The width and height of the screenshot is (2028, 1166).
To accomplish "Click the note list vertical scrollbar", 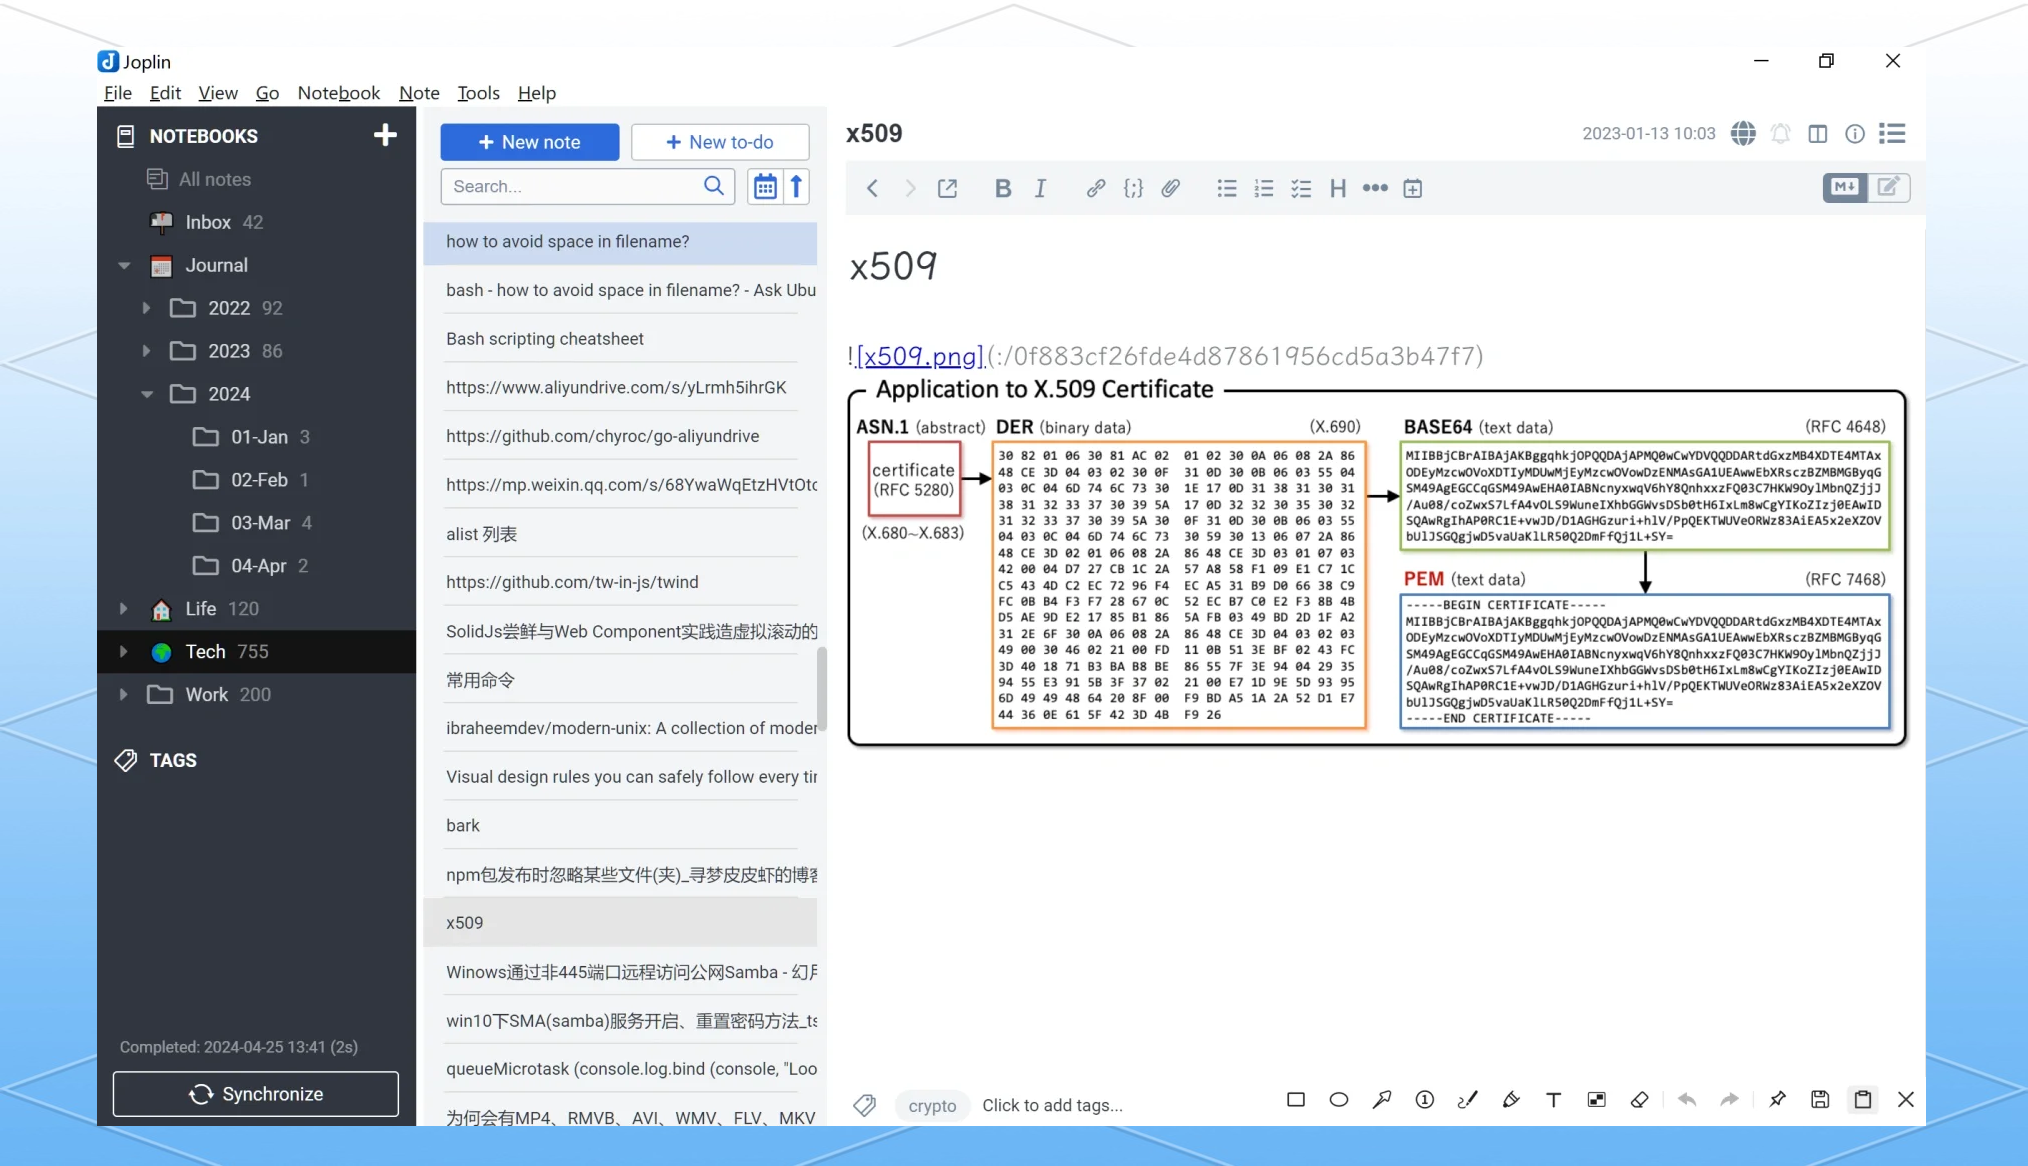I will pos(821,689).
